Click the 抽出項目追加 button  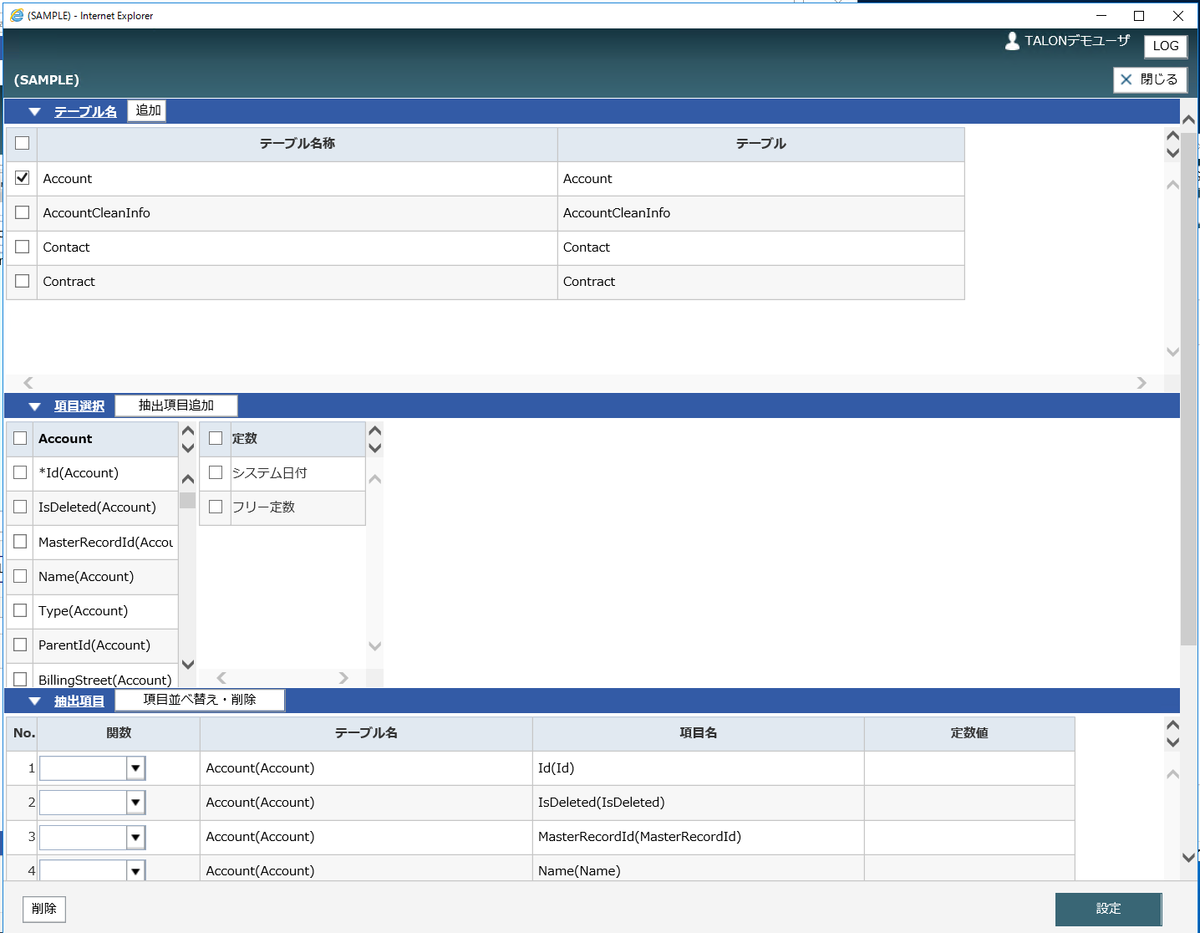pos(176,405)
